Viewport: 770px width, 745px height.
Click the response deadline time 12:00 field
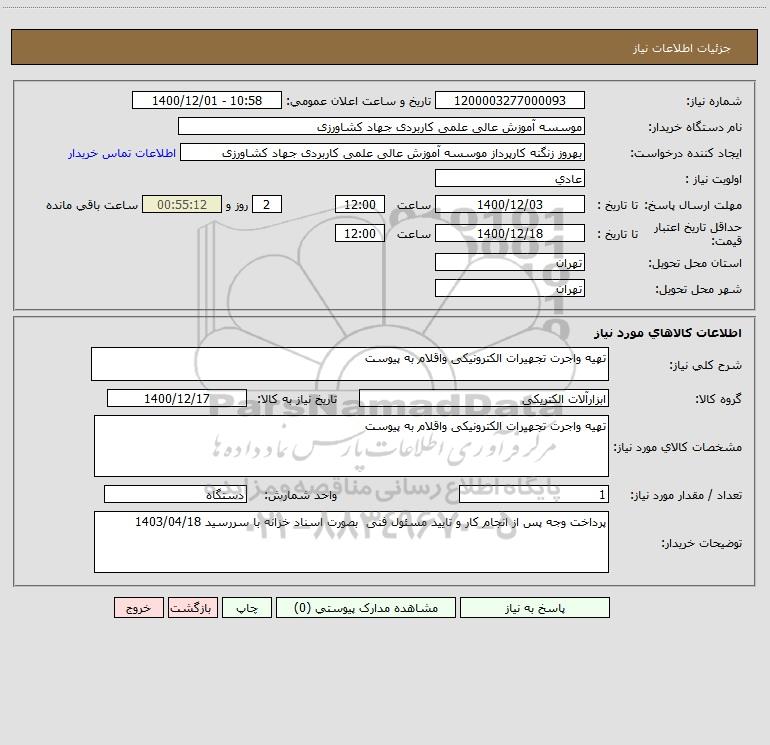click(359, 204)
